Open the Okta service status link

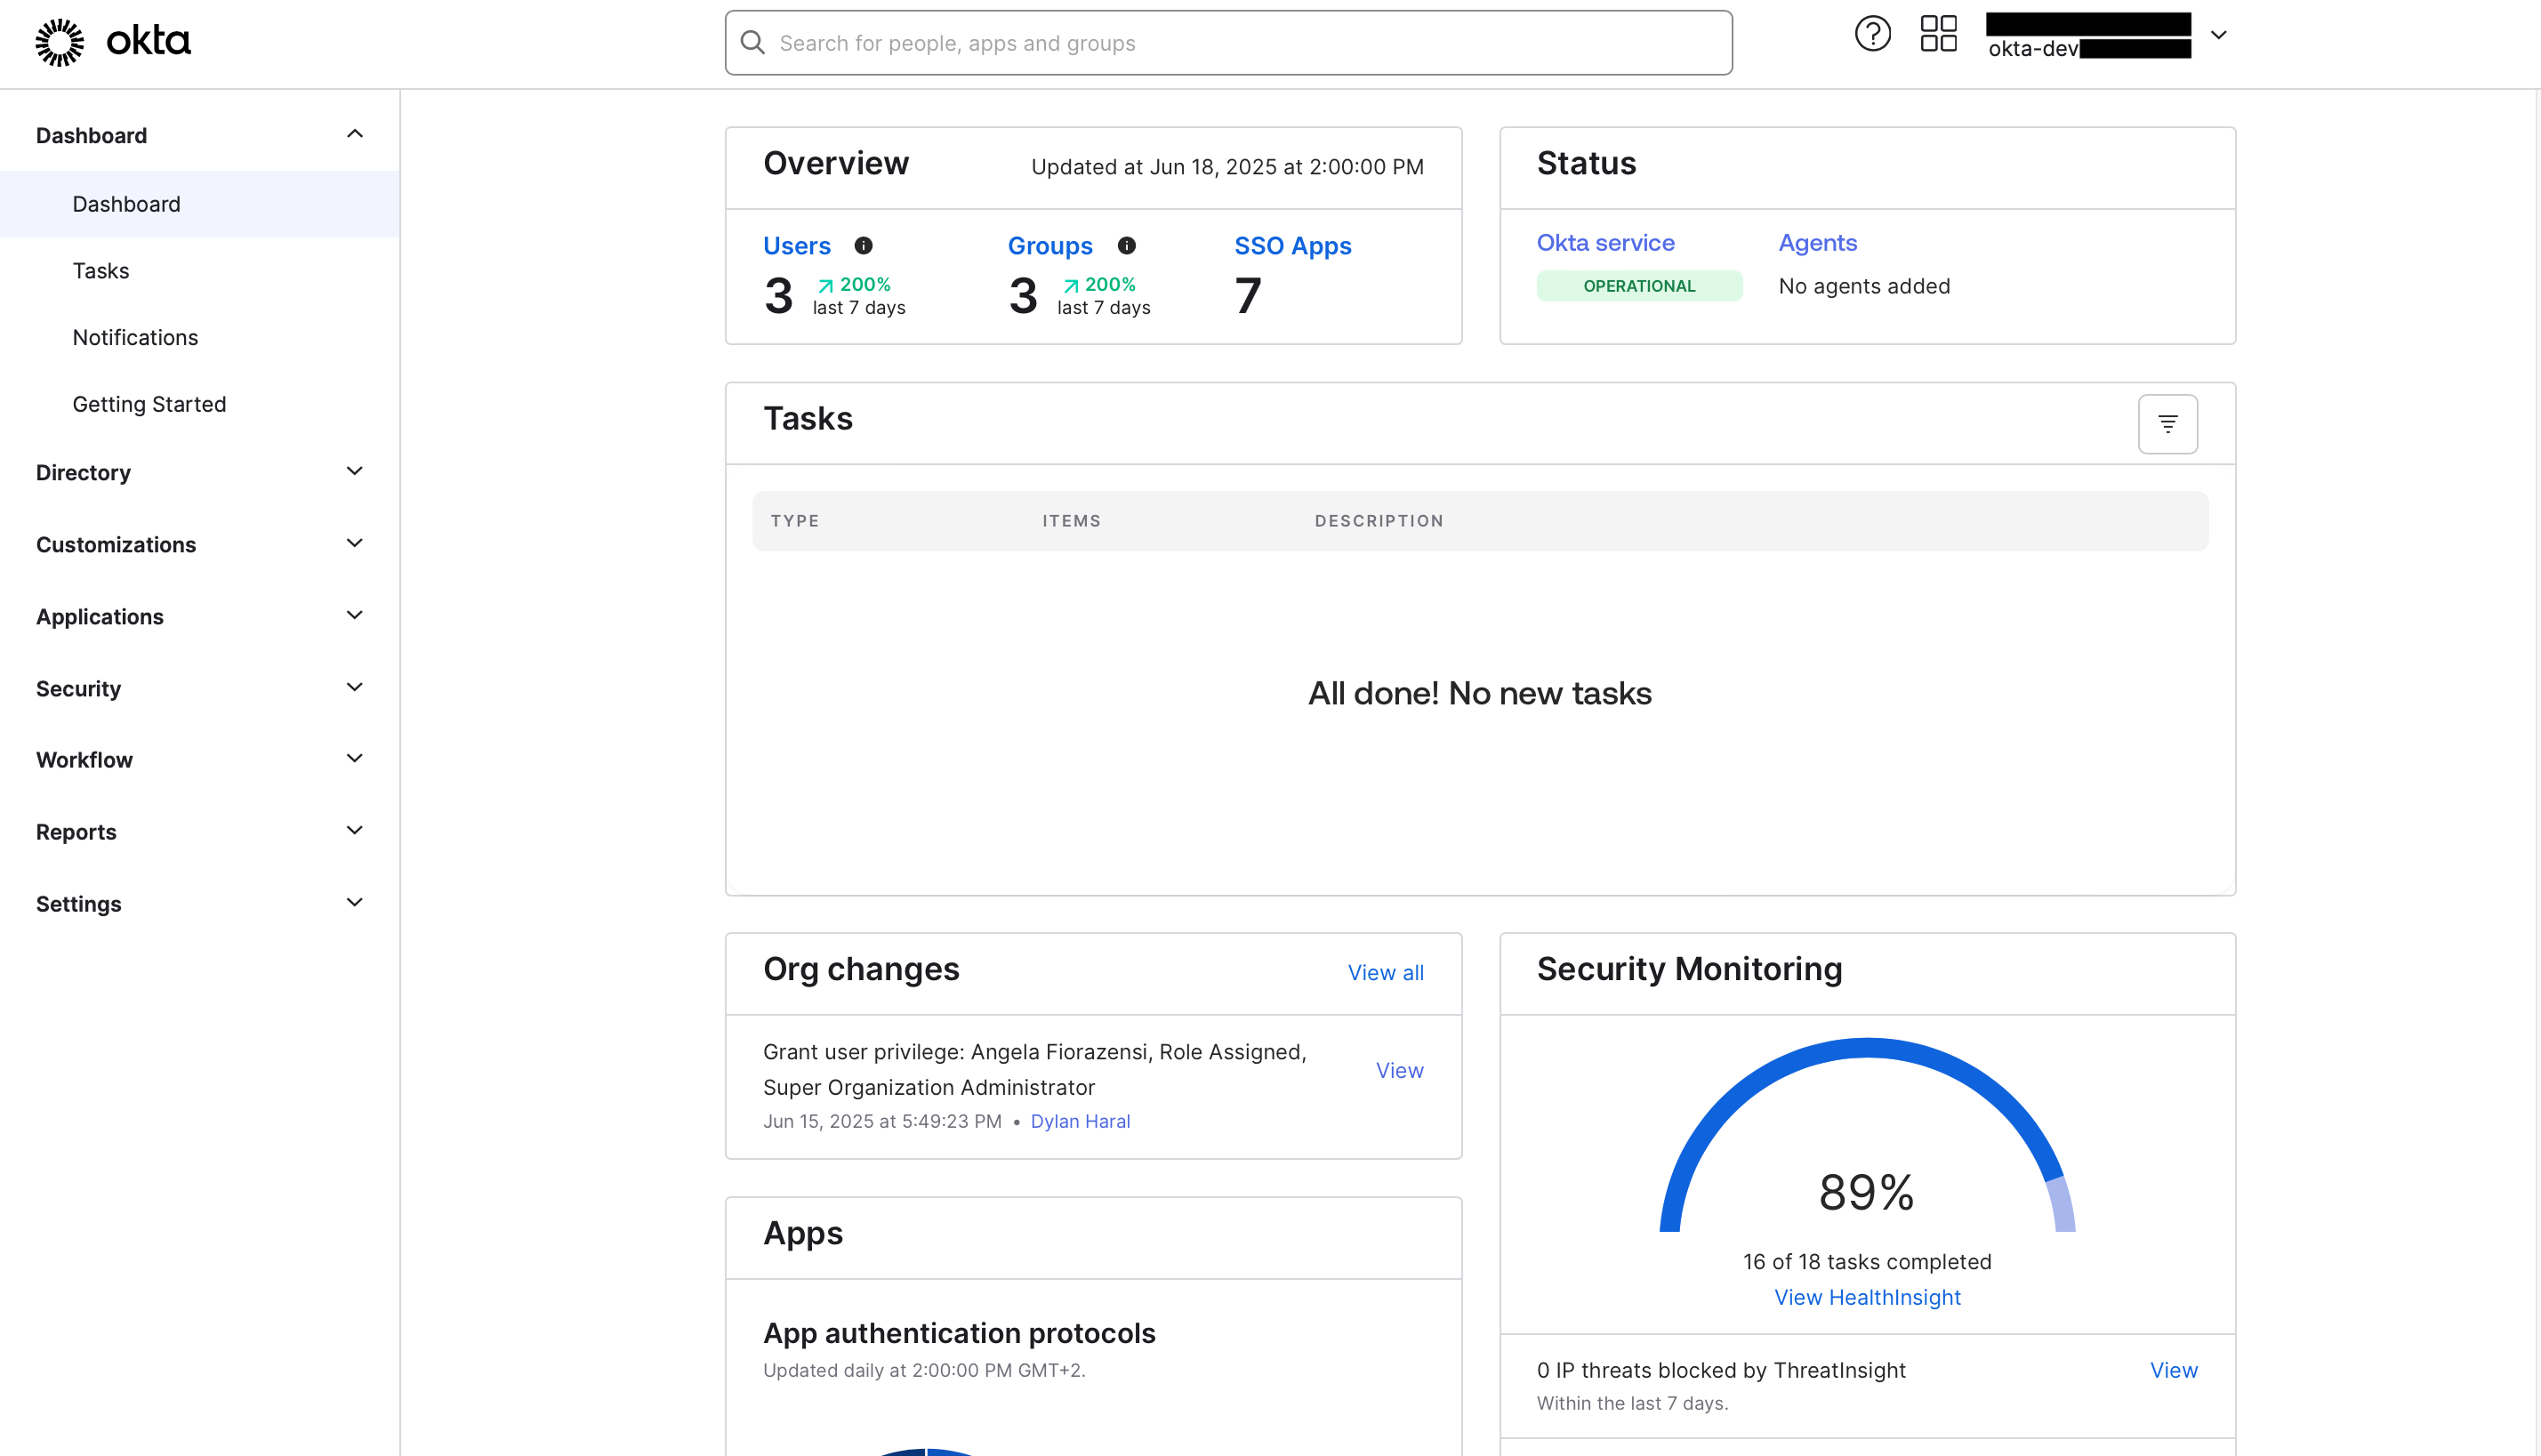click(x=1605, y=243)
